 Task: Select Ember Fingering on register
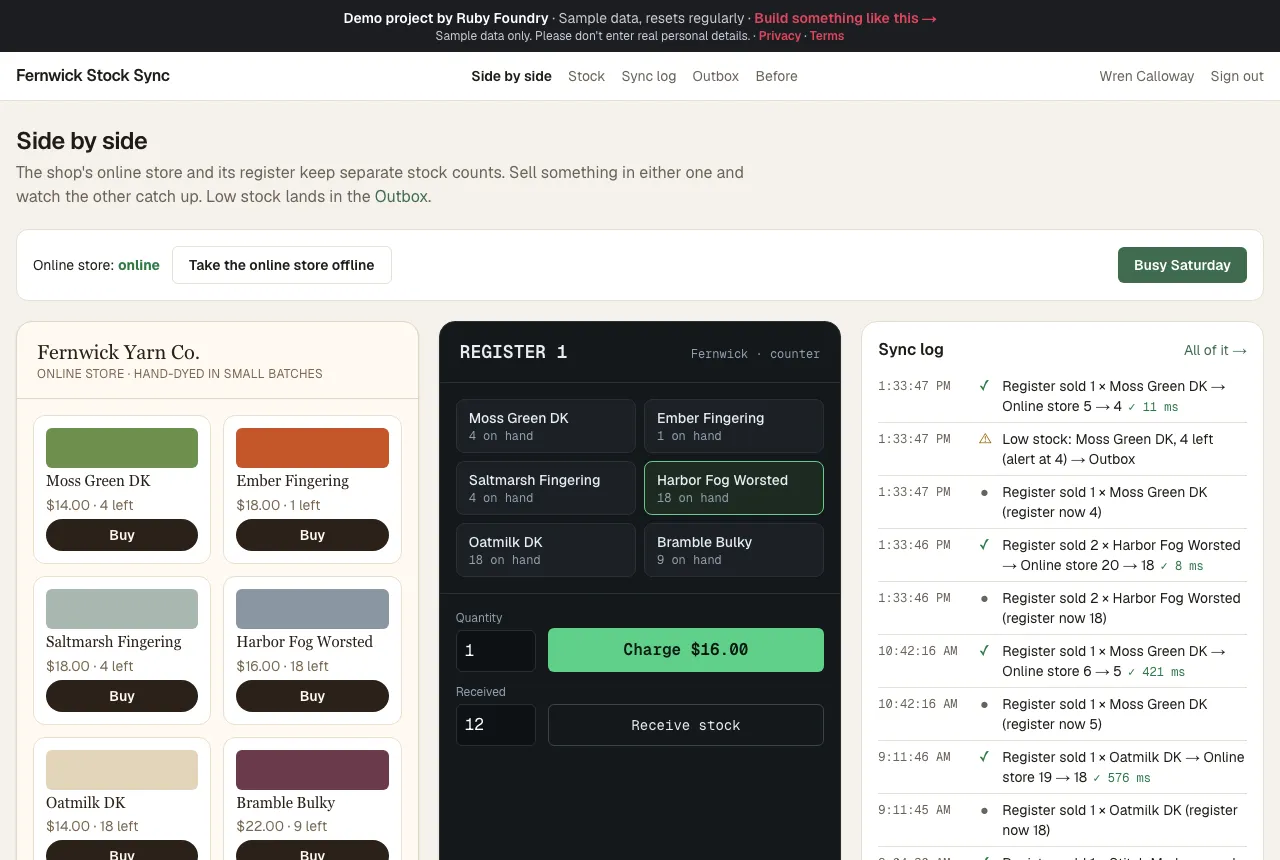(x=734, y=426)
